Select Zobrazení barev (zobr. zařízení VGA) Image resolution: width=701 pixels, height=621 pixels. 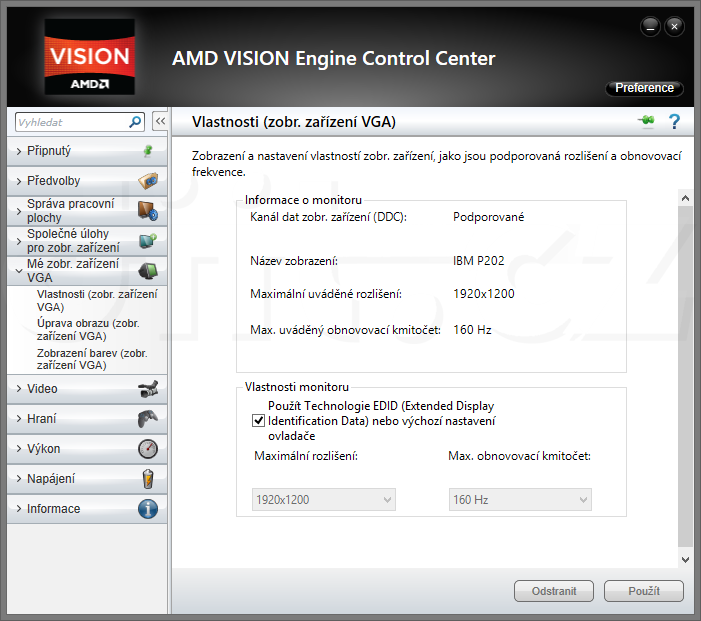pyautogui.click(x=92, y=359)
